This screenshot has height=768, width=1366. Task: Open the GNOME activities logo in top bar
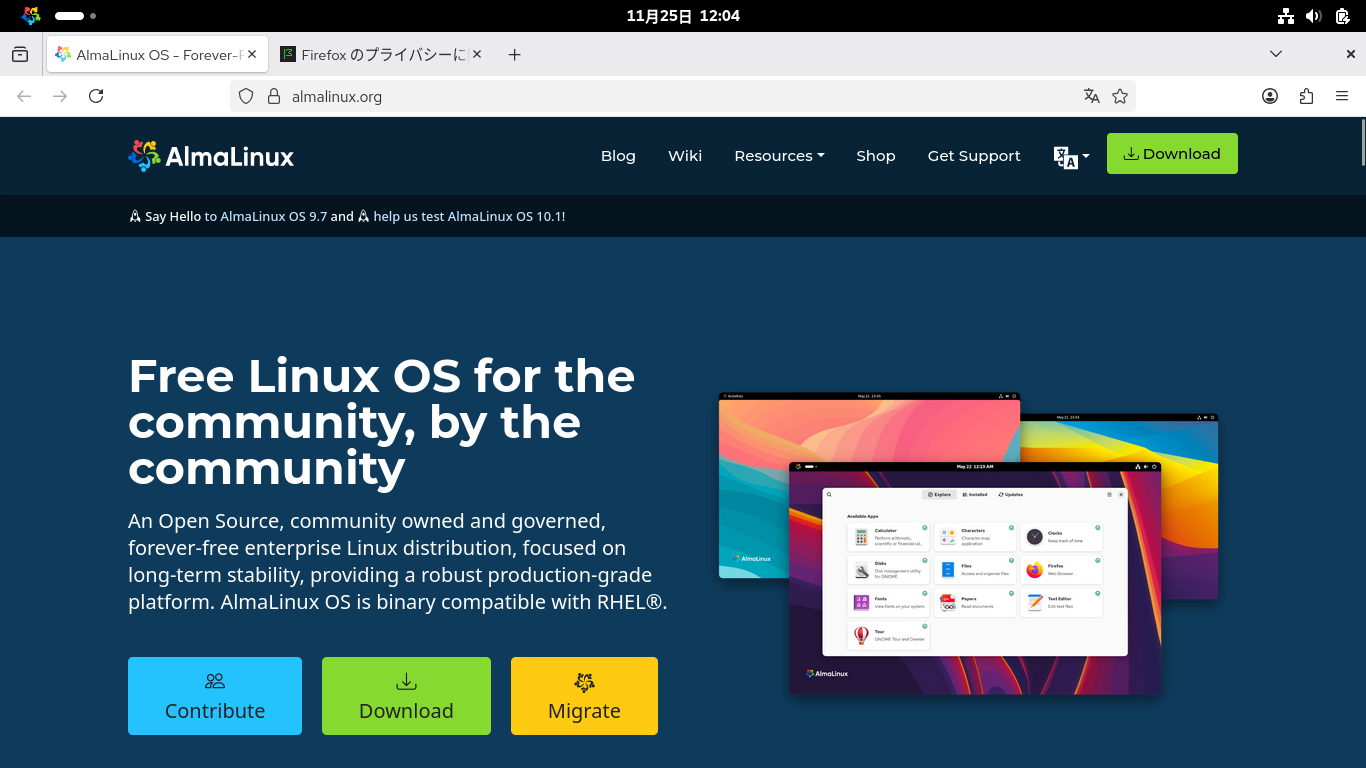31,16
